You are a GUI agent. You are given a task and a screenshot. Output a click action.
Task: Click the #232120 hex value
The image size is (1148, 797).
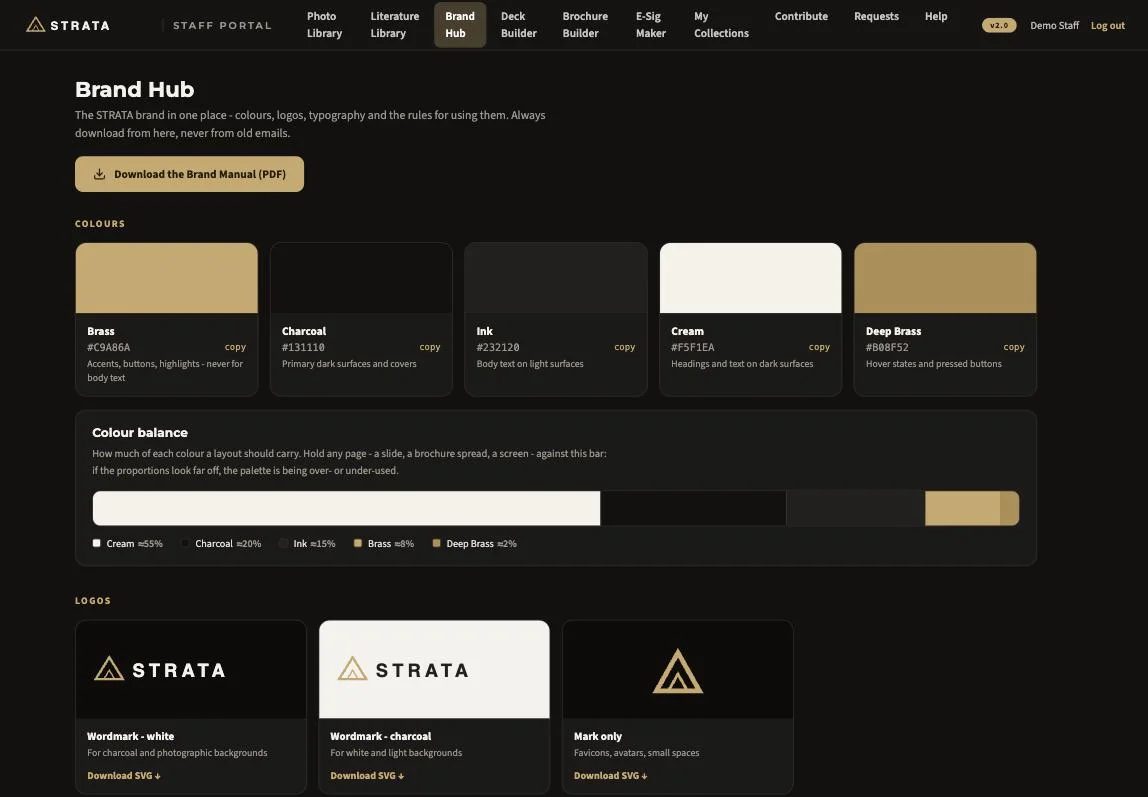click(x=498, y=348)
